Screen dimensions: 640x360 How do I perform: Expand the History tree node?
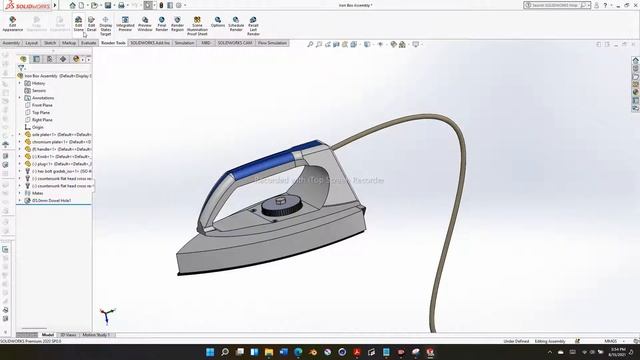(x=20, y=83)
